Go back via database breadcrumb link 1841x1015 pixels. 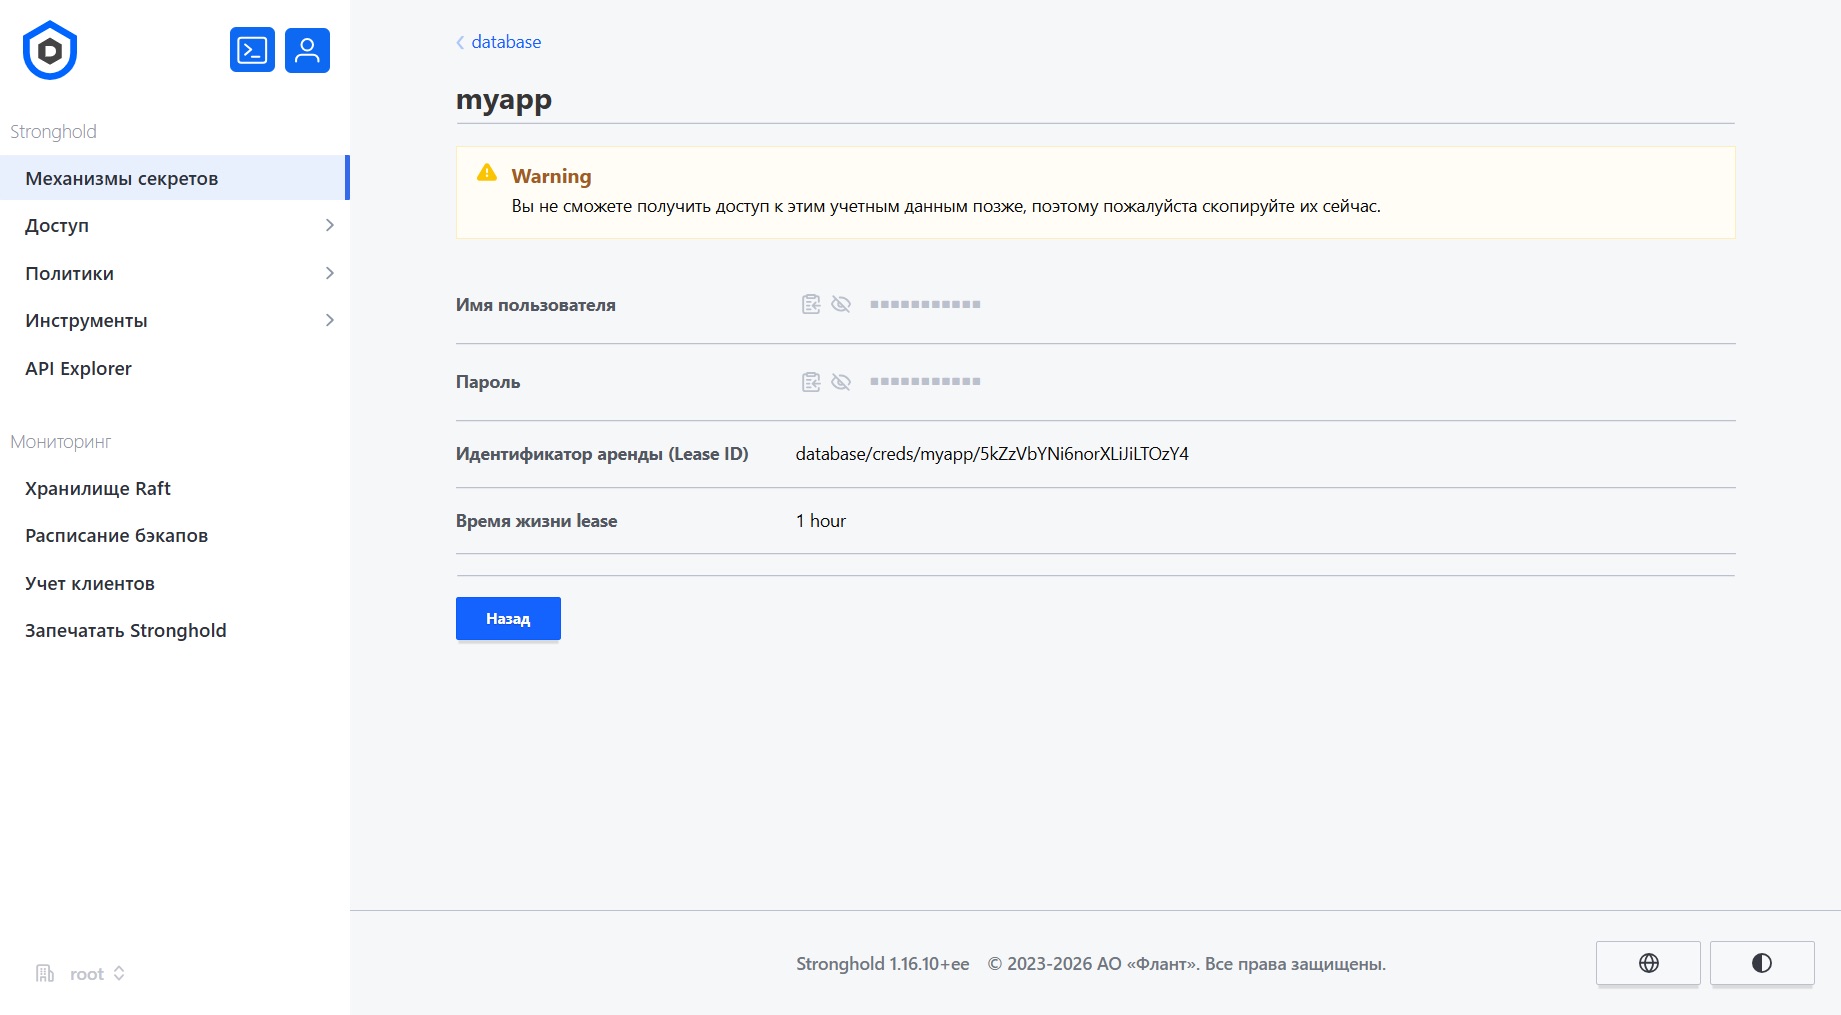506,42
